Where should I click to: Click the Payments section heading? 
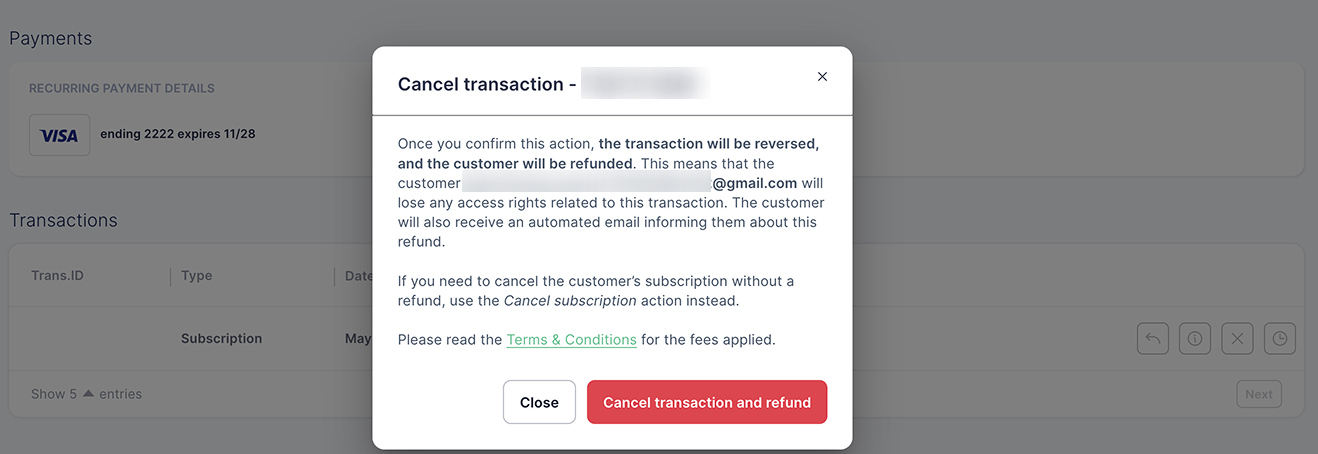click(x=50, y=38)
